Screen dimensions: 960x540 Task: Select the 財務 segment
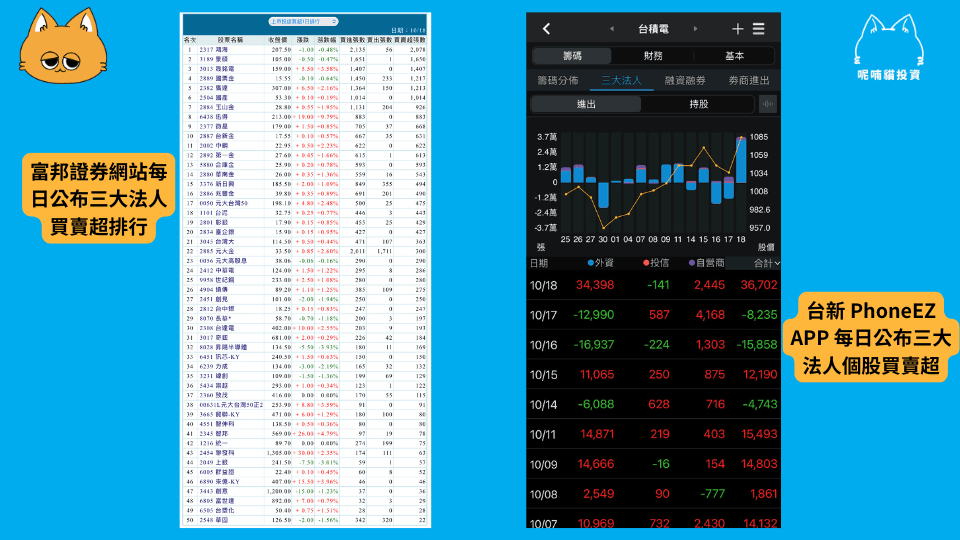coord(653,56)
